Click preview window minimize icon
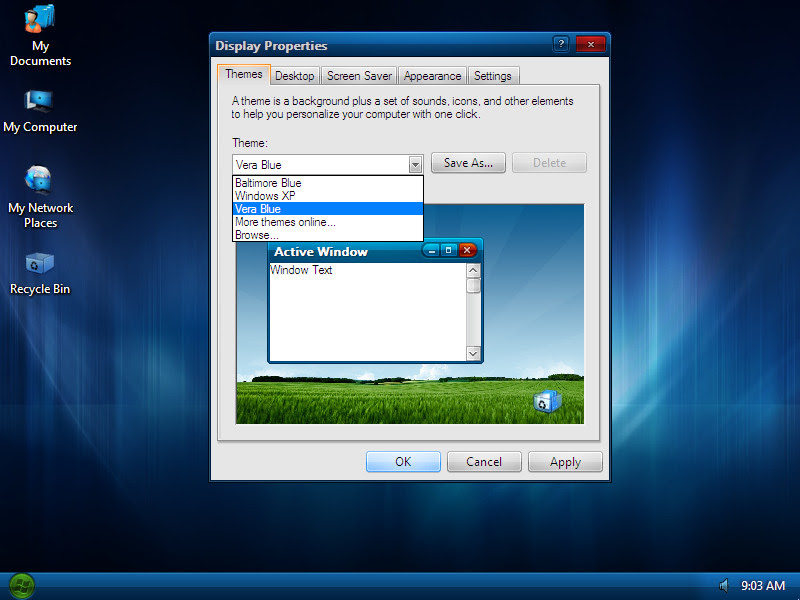 [x=432, y=251]
